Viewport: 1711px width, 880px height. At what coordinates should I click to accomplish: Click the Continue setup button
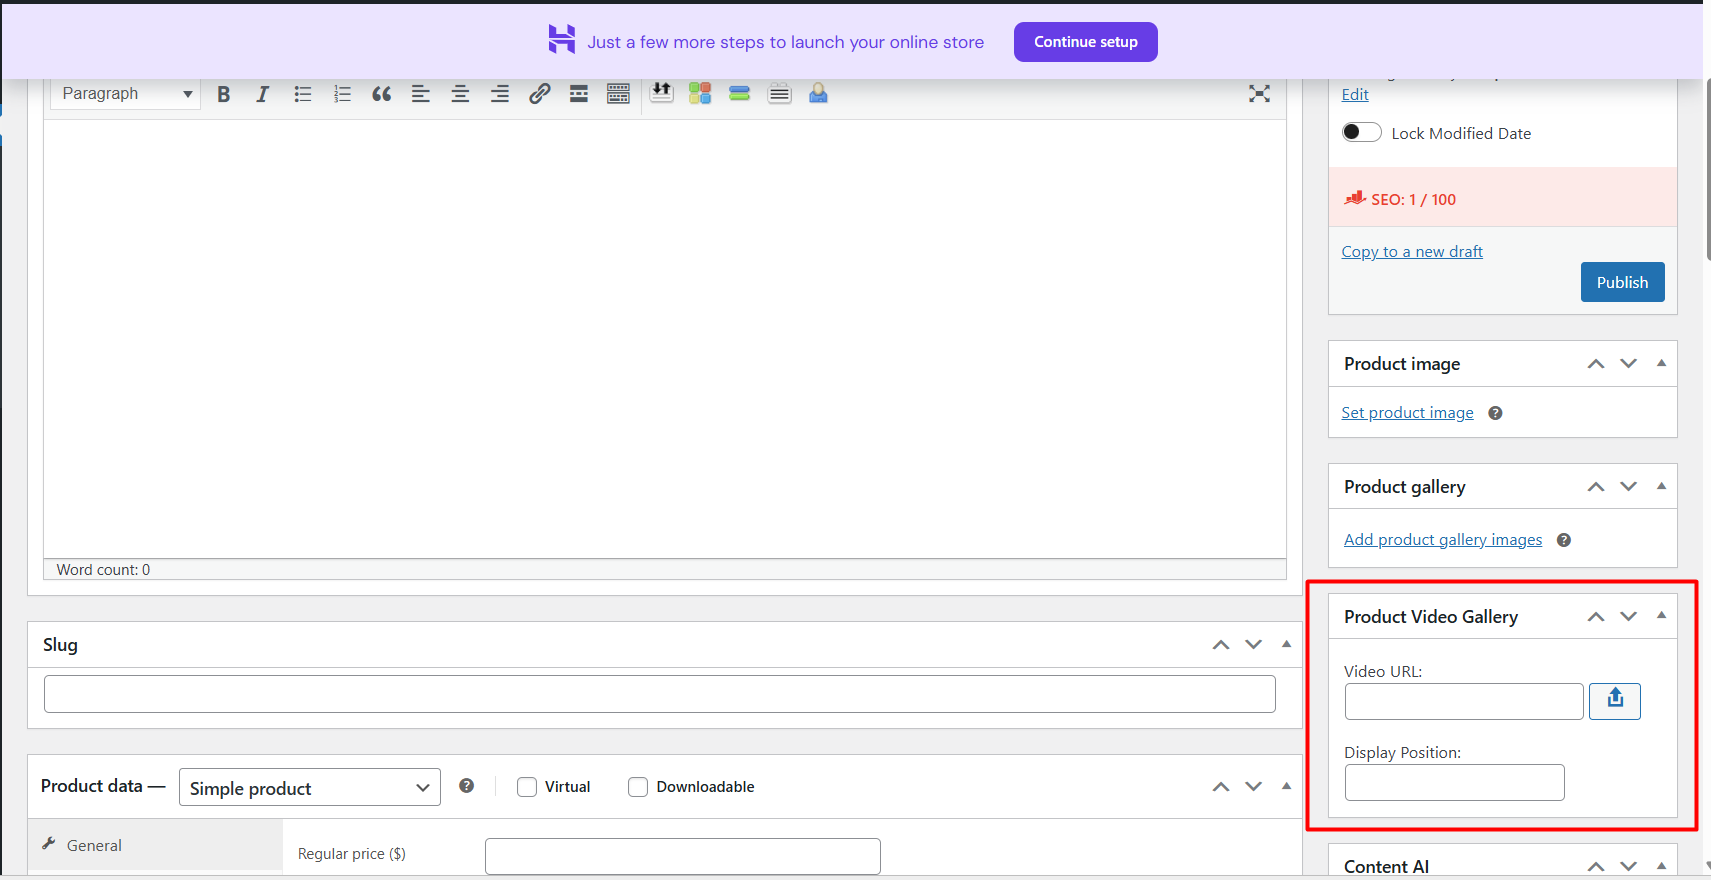pyautogui.click(x=1086, y=42)
